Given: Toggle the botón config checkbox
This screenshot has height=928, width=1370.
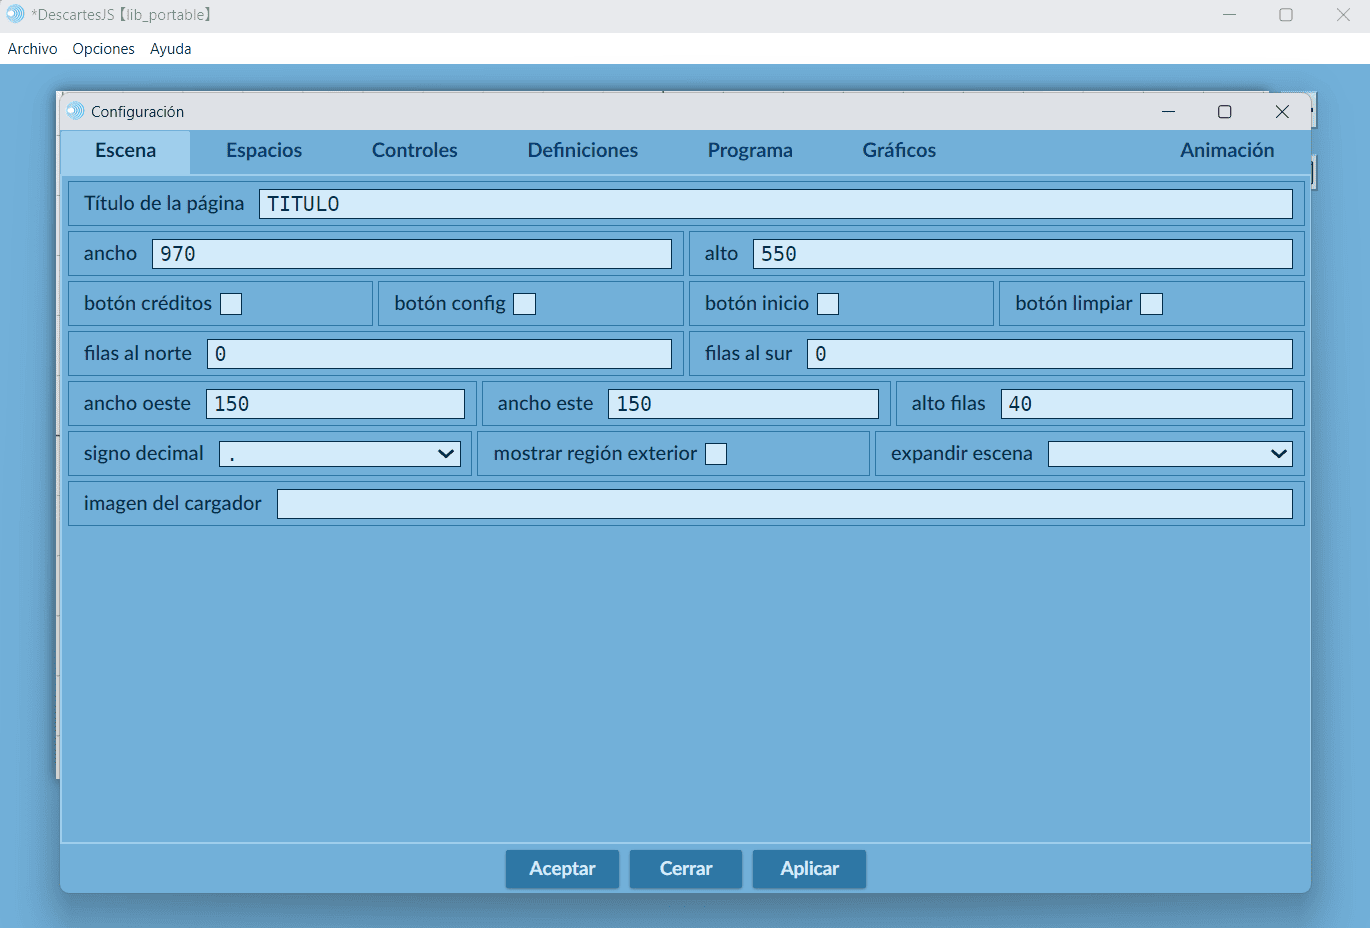Looking at the screenshot, I should tap(525, 304).
